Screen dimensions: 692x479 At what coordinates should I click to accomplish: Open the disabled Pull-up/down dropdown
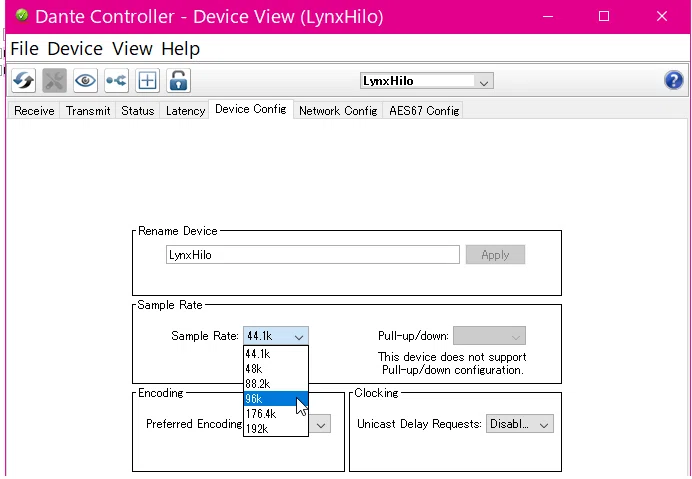tap(489, 336)
